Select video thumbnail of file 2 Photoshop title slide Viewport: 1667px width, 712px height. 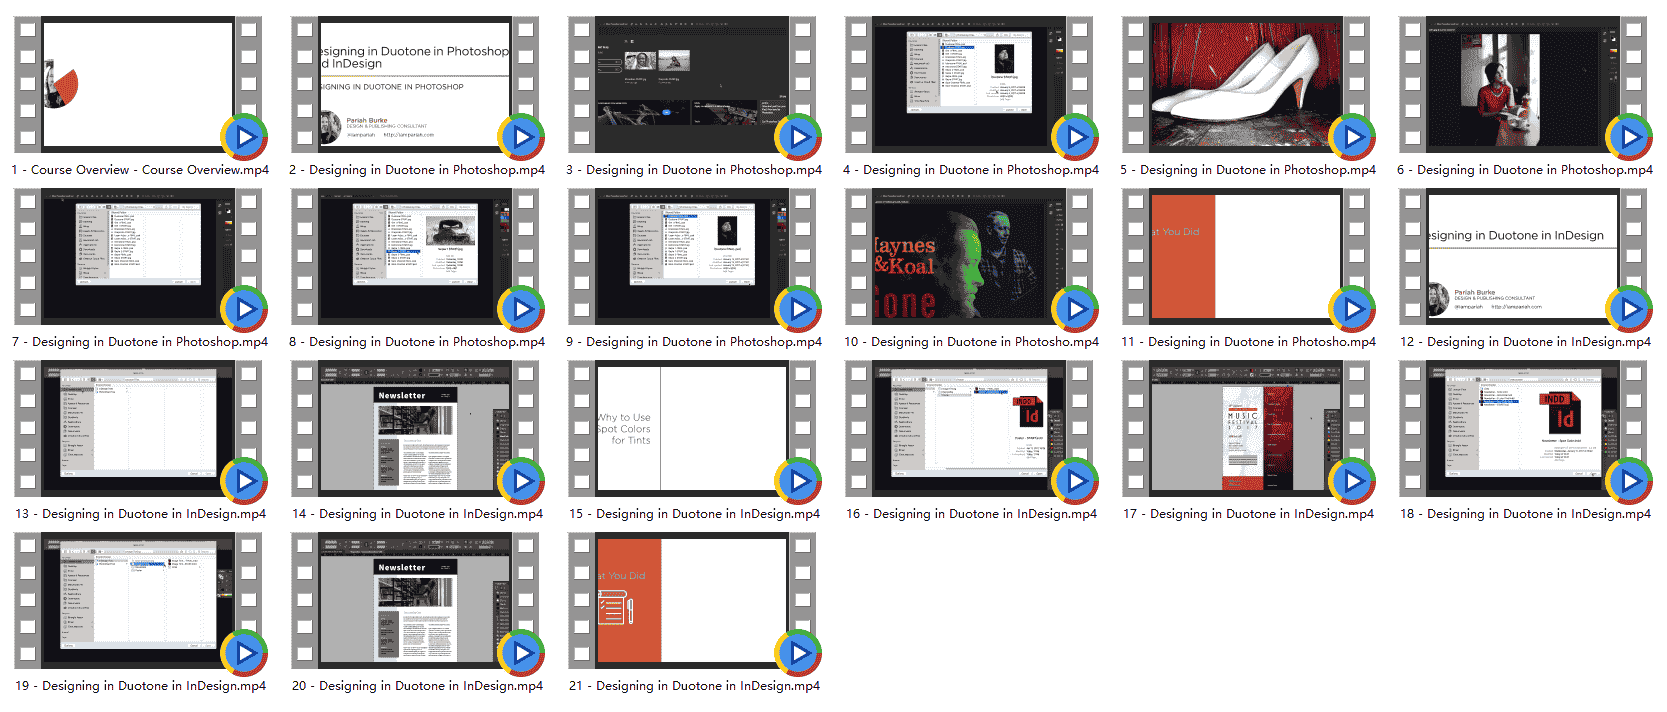415,84
